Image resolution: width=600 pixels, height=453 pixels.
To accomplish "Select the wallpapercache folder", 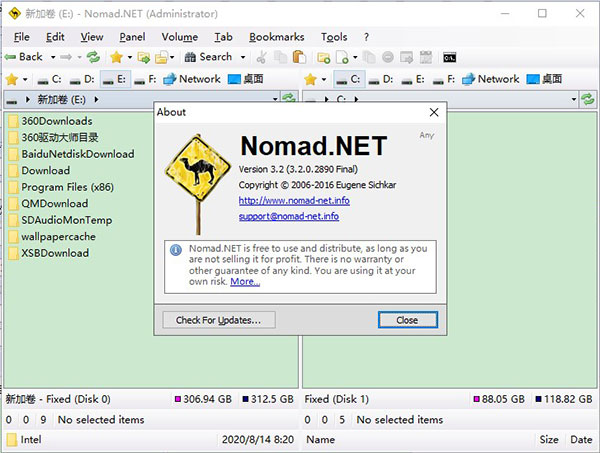I will click(x=52, y=236).
